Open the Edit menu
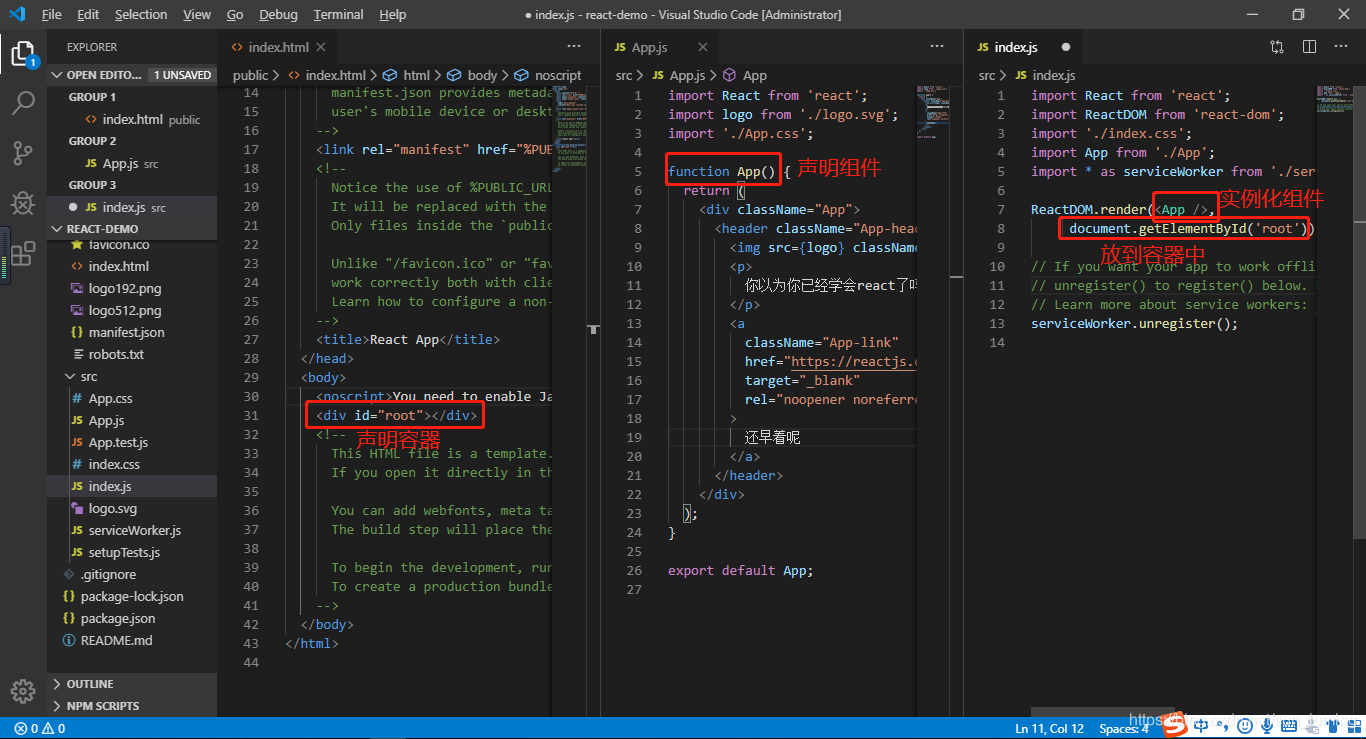1366x739 pixels. 88,14
